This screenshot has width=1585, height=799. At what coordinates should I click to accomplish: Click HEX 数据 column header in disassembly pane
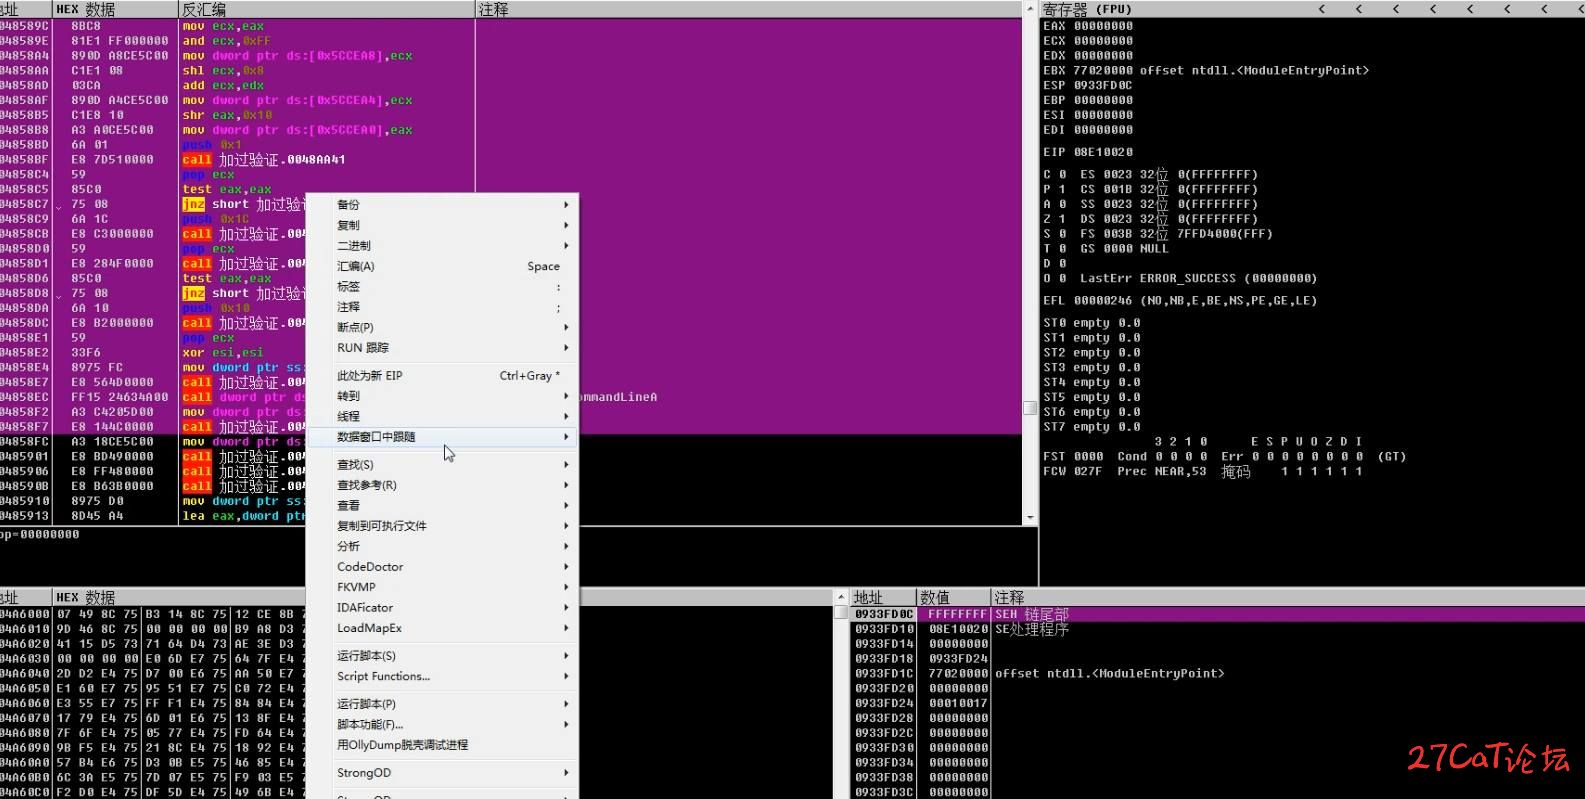pyautogui.click(x=114, y=9)
